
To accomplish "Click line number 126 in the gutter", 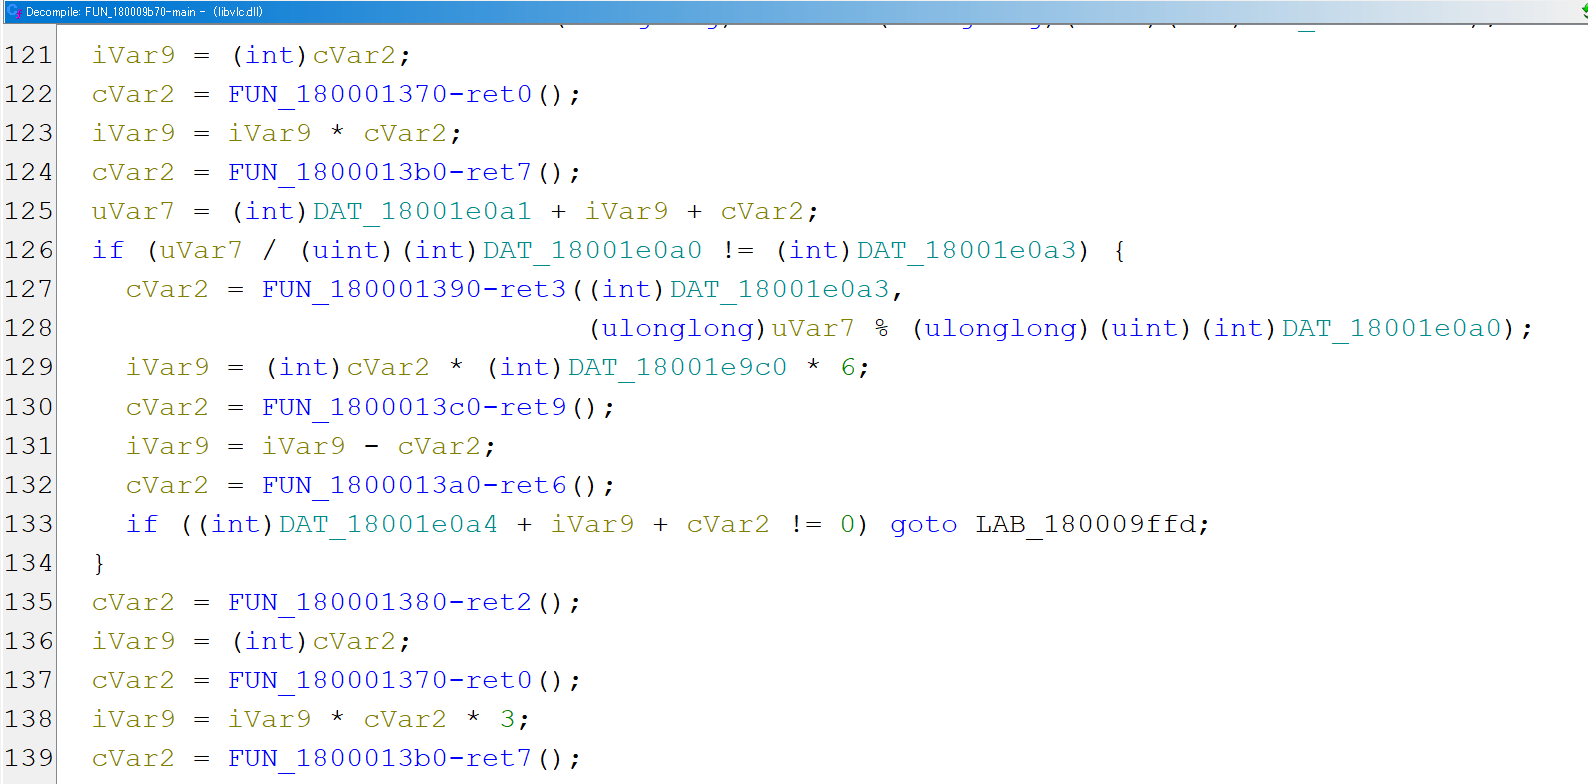I will pos(28,250).
